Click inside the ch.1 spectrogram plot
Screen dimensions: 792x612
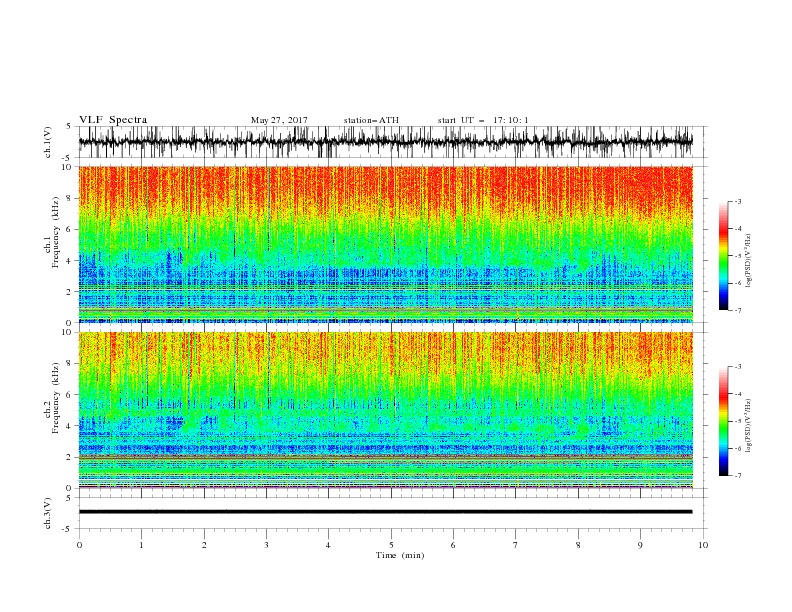(385, 244)
